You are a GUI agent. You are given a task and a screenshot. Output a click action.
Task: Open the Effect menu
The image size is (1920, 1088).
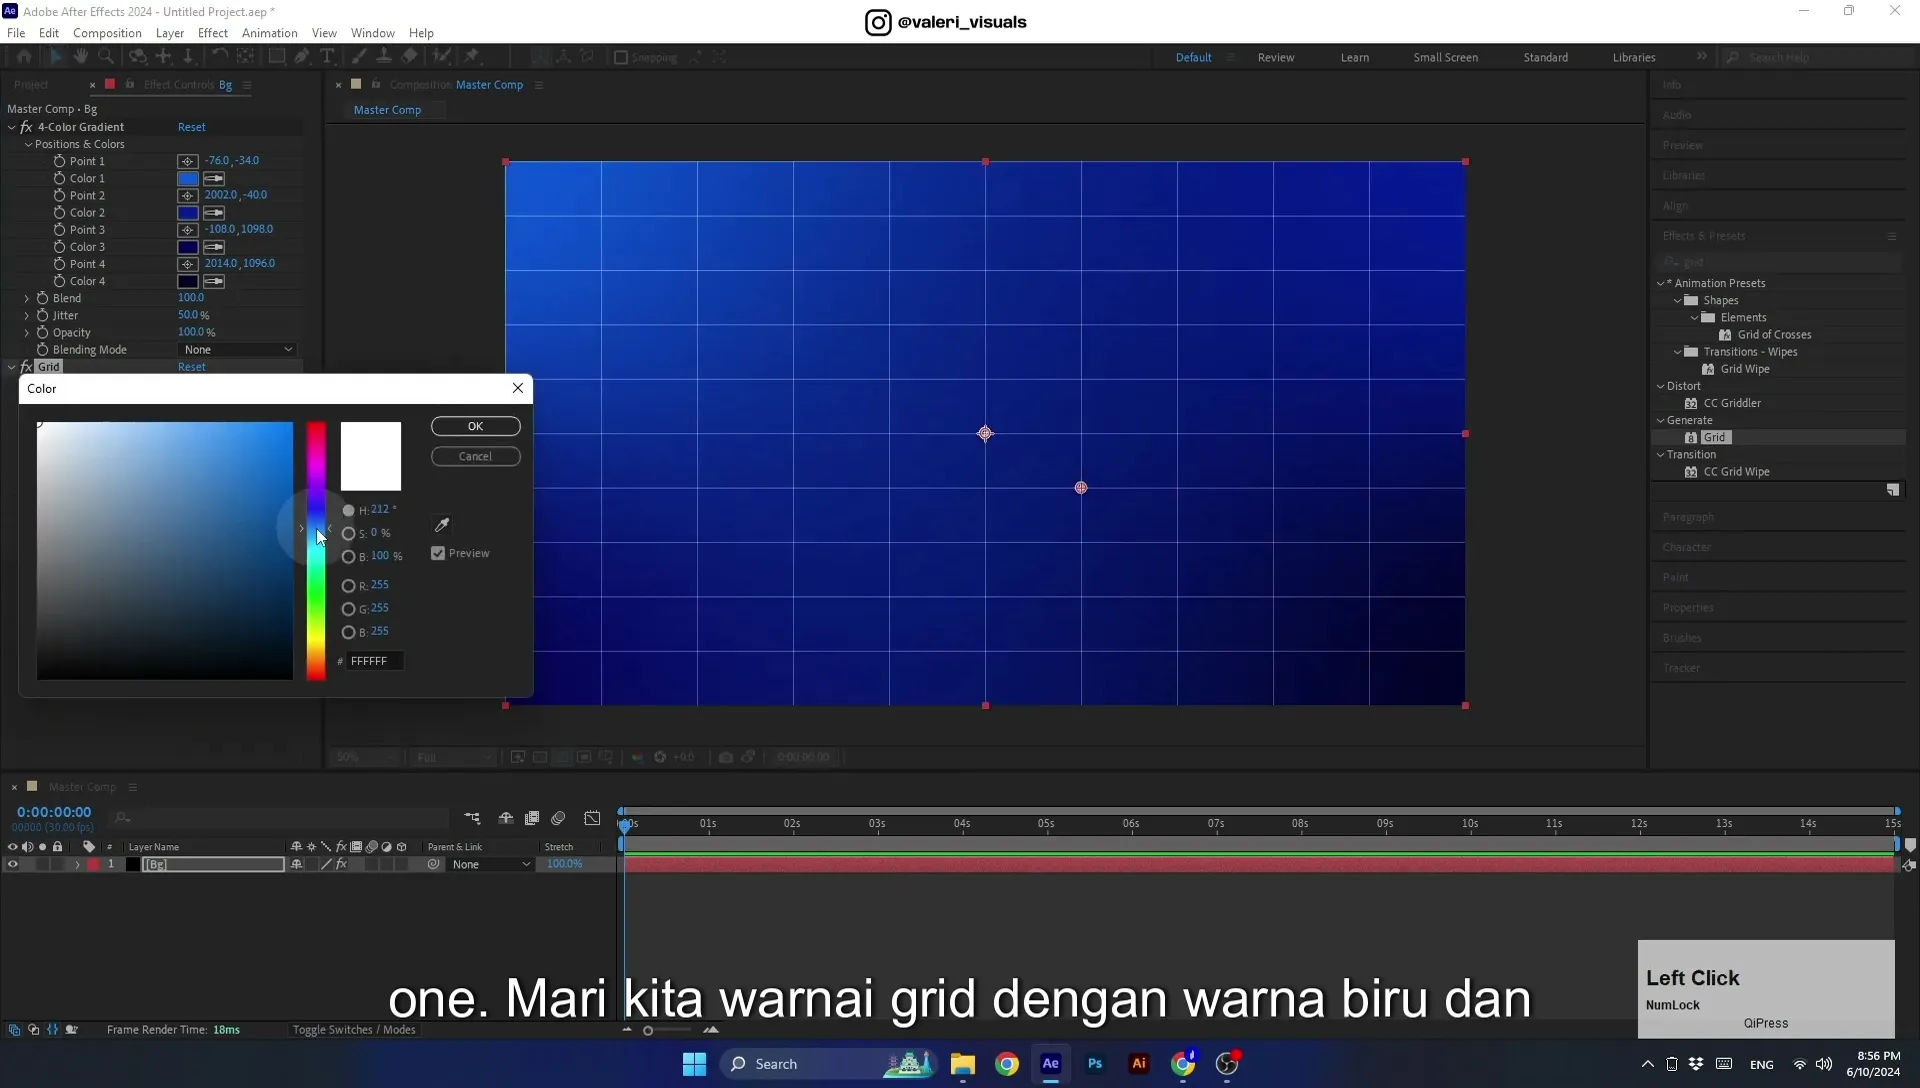click(x=213, y=33)
